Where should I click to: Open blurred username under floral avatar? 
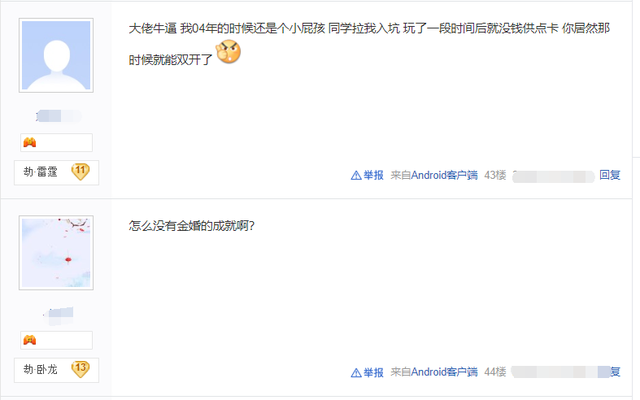click(58, 315)
